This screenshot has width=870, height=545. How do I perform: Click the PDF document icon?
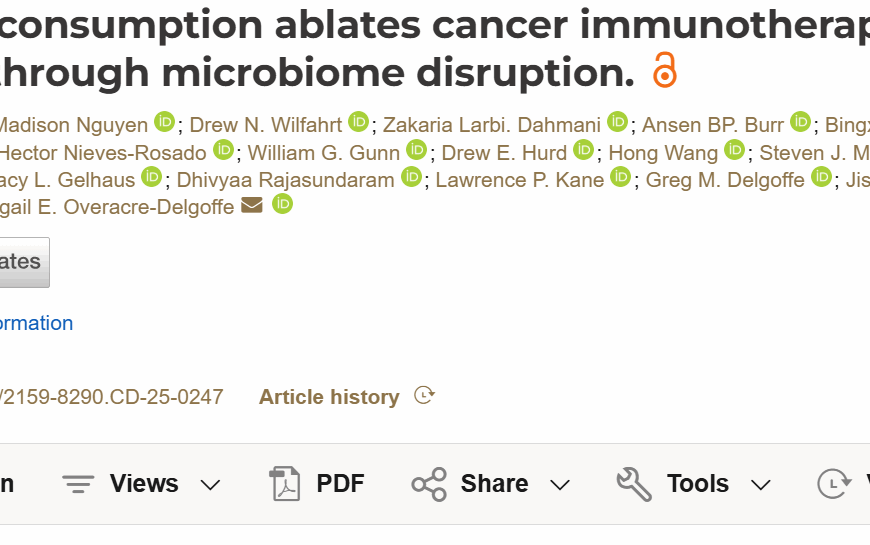(285, 484)
